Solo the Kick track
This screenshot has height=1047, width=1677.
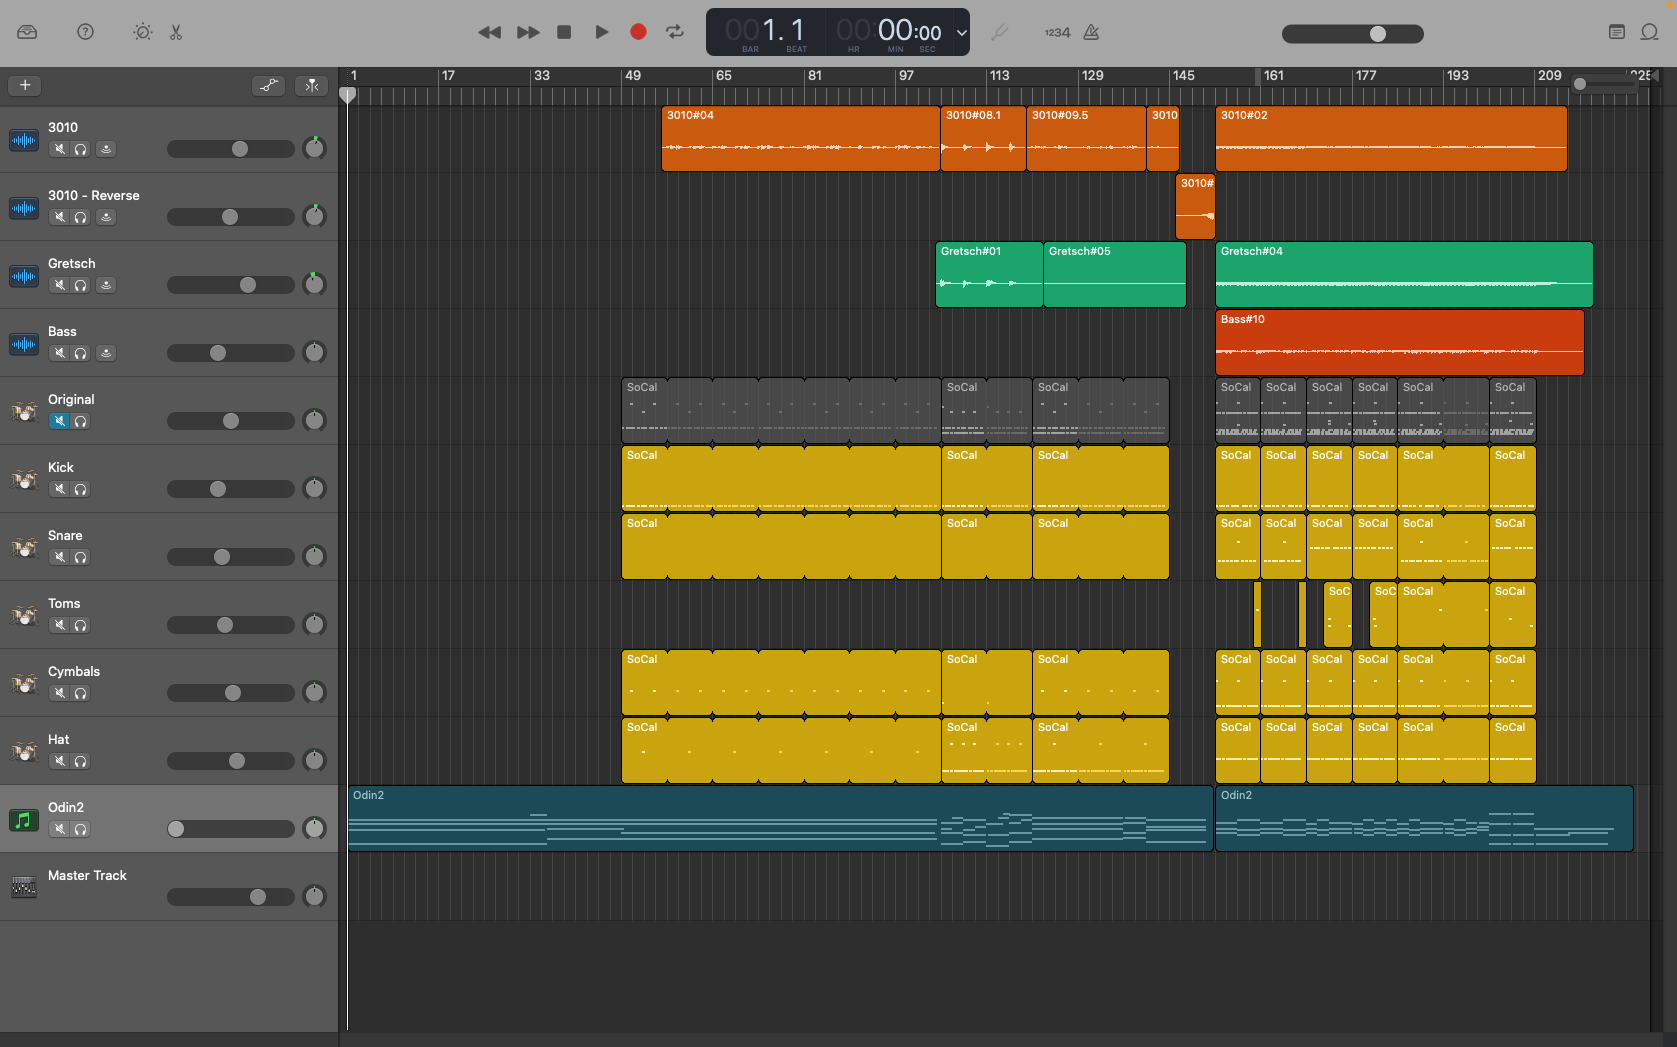[81, 489]
